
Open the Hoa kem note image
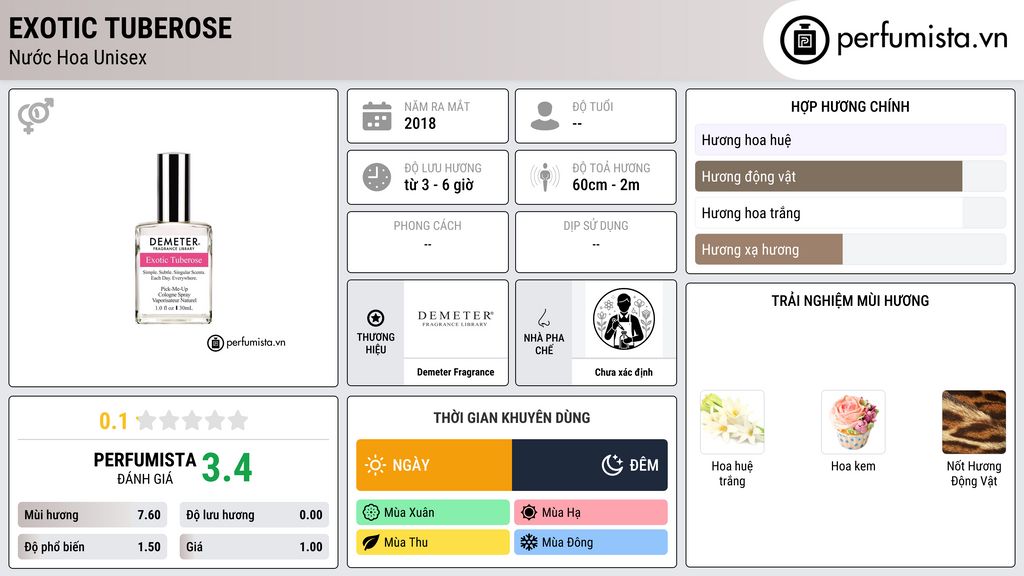click(853, 422)
